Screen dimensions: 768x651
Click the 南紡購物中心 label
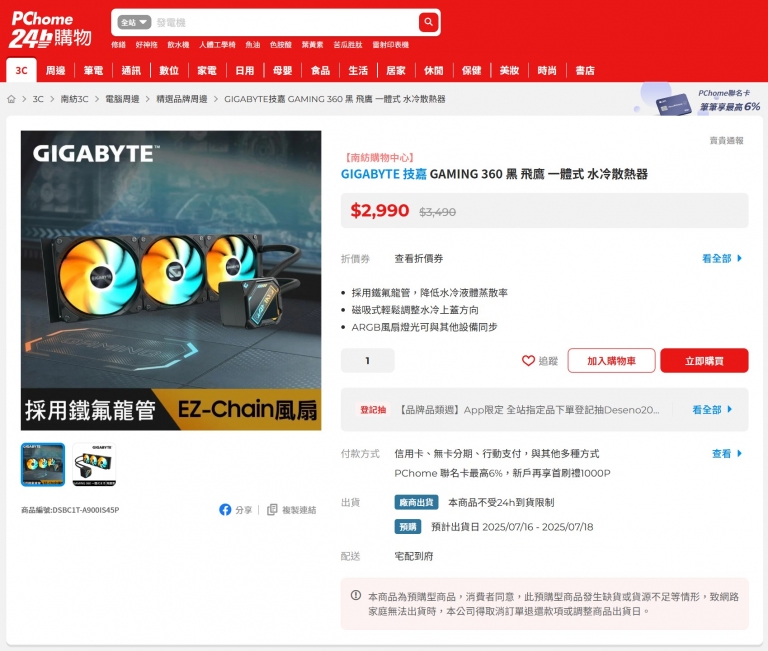[379, 158]
